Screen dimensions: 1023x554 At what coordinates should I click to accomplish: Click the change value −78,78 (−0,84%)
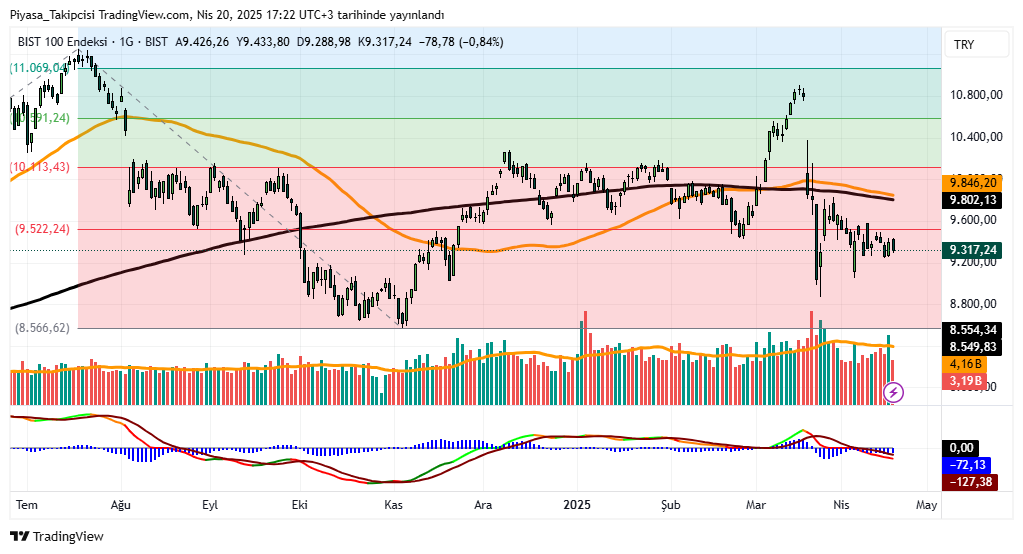(x=461, y=42)
